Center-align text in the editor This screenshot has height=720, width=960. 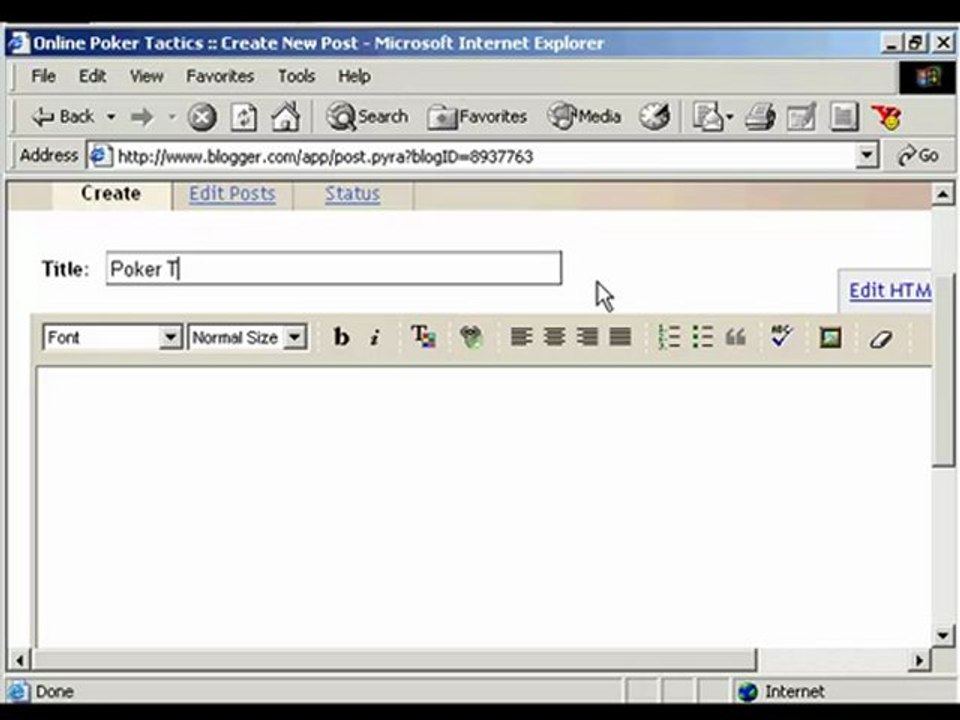[x=554, y=337]
